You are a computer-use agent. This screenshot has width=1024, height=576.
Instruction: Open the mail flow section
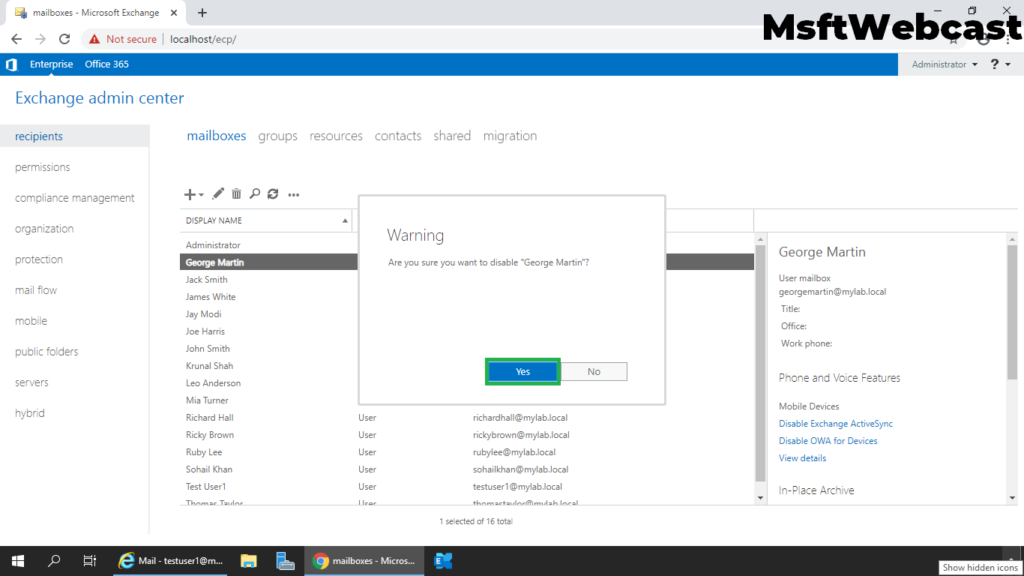pyautogui.click(x=36, y=290)
